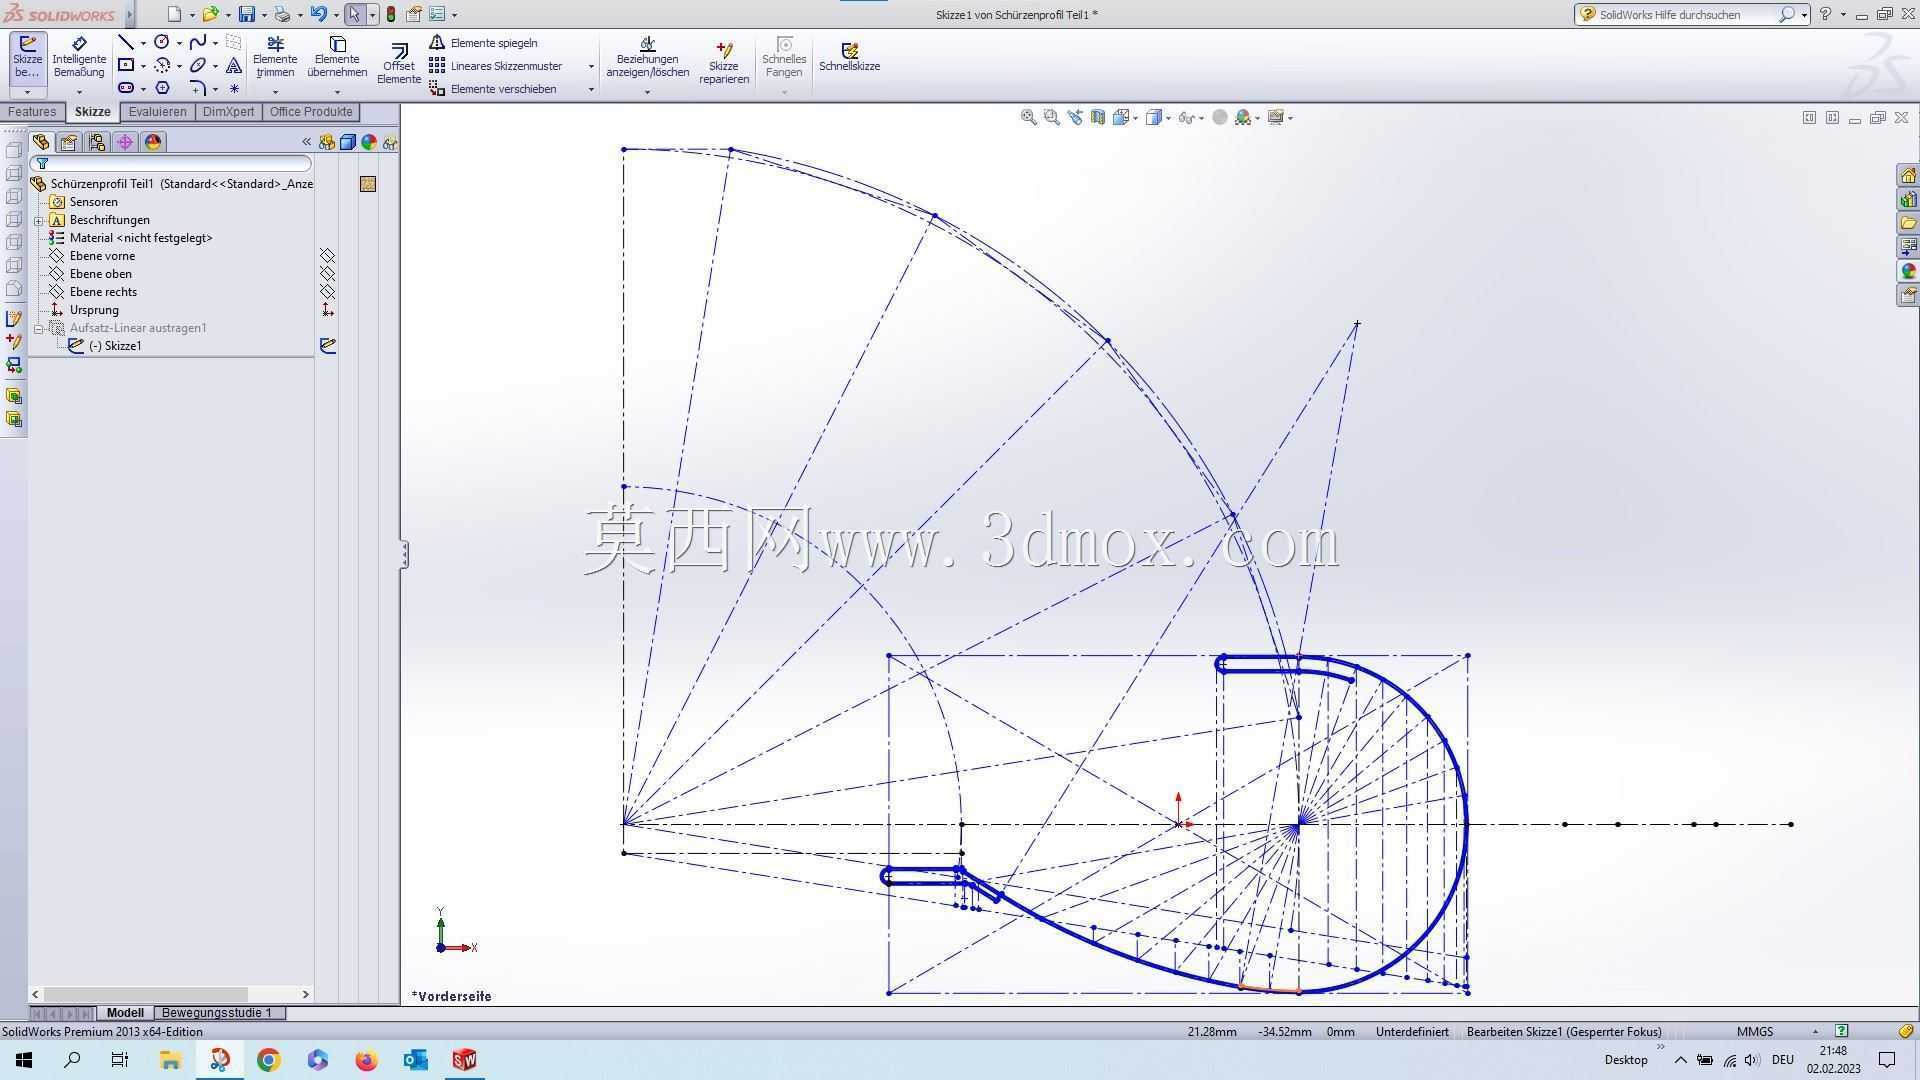The width and height of the screenshot is (1920, 1080).
Task: Open Appearances tab in task pane
Action: [1908, 272]
